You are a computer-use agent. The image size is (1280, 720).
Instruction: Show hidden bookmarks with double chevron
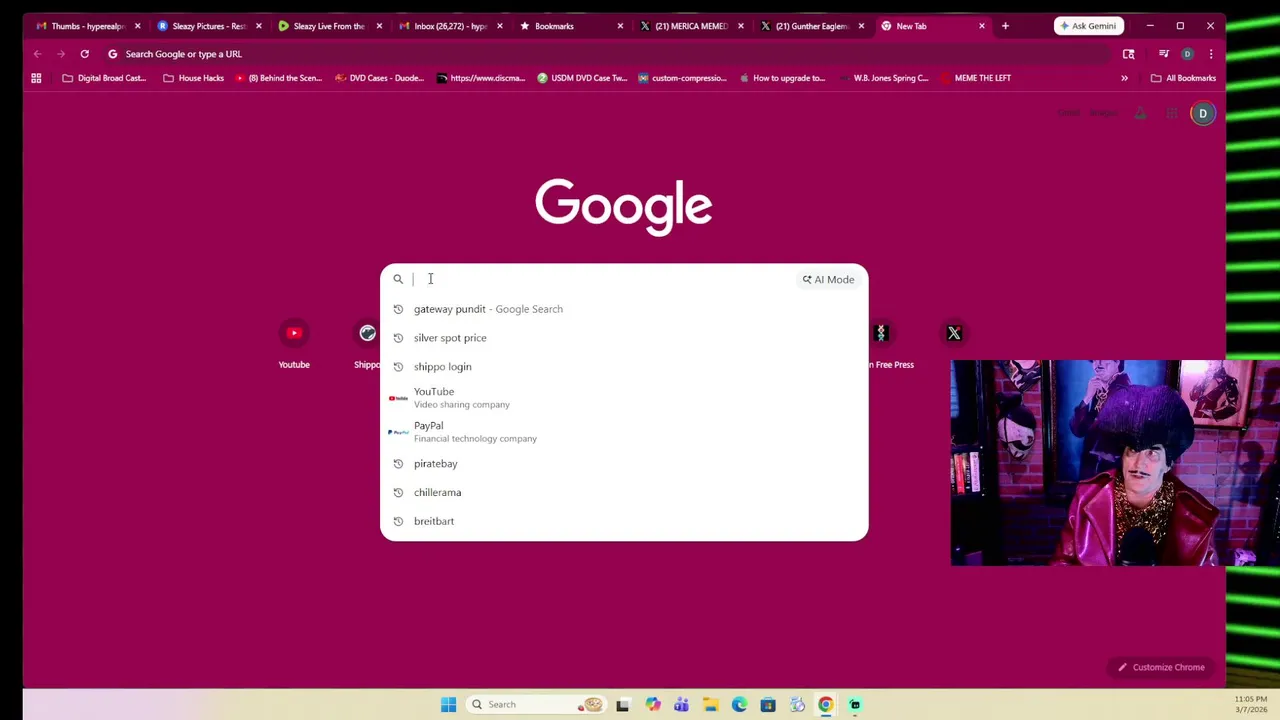pyautogui.click(x=1124, y=78)
